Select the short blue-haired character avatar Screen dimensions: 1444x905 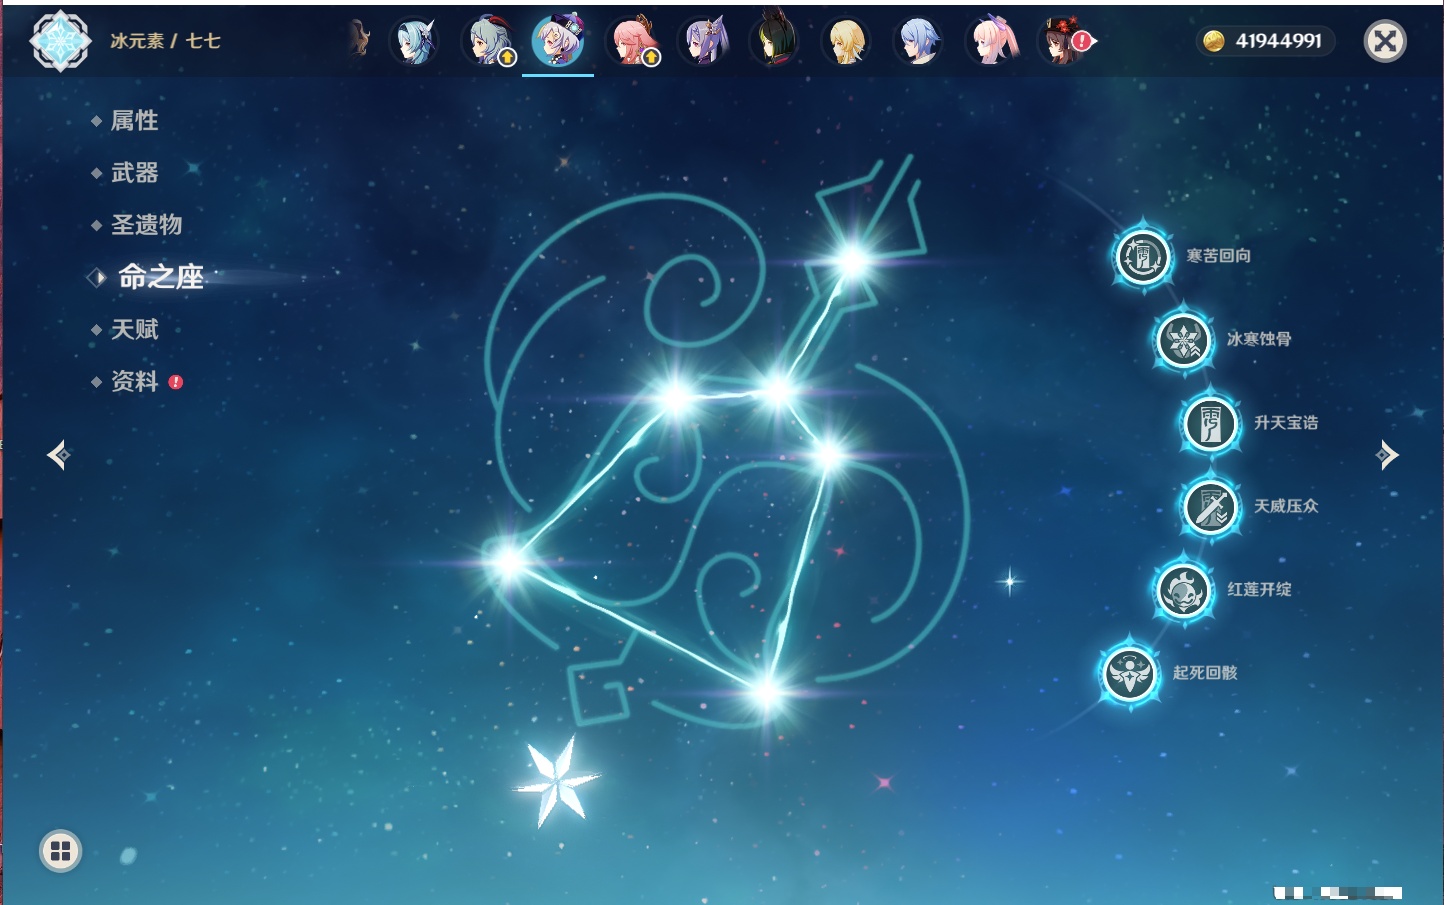(918, 41)
